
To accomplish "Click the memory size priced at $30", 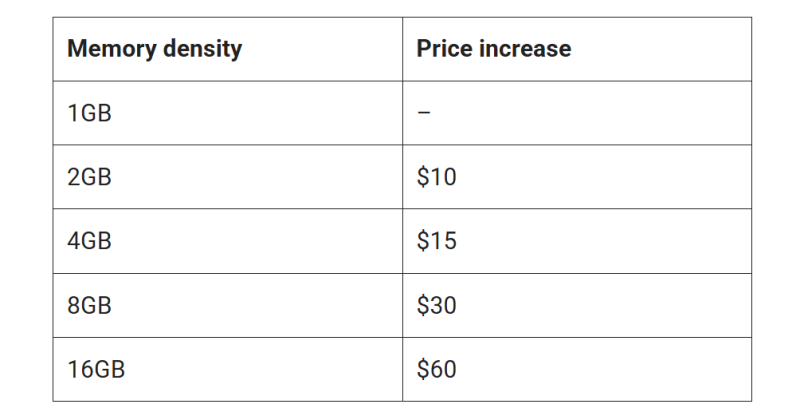I will click(x=89, y=305).
